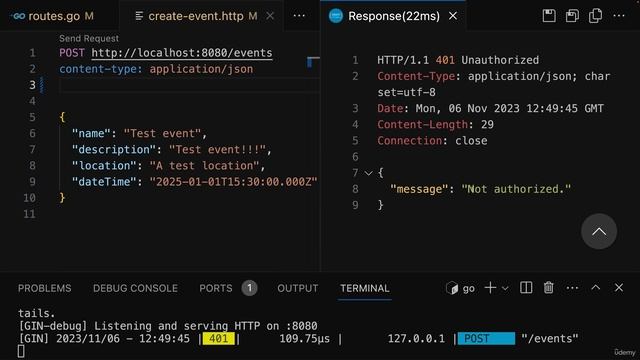The width and height of the screenshot is (640, 360).
Task: Click the ports count badge 1
Action: tap(249, 288)
